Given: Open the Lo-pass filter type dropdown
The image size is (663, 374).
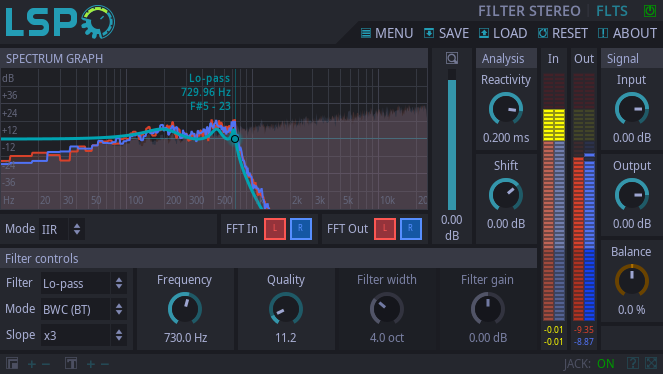Looking at the screenshot, I should [84, 283].
